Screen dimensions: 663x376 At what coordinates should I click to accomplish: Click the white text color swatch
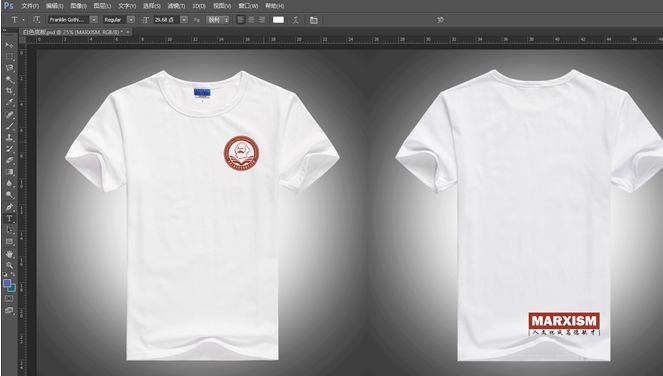point(278,19)
